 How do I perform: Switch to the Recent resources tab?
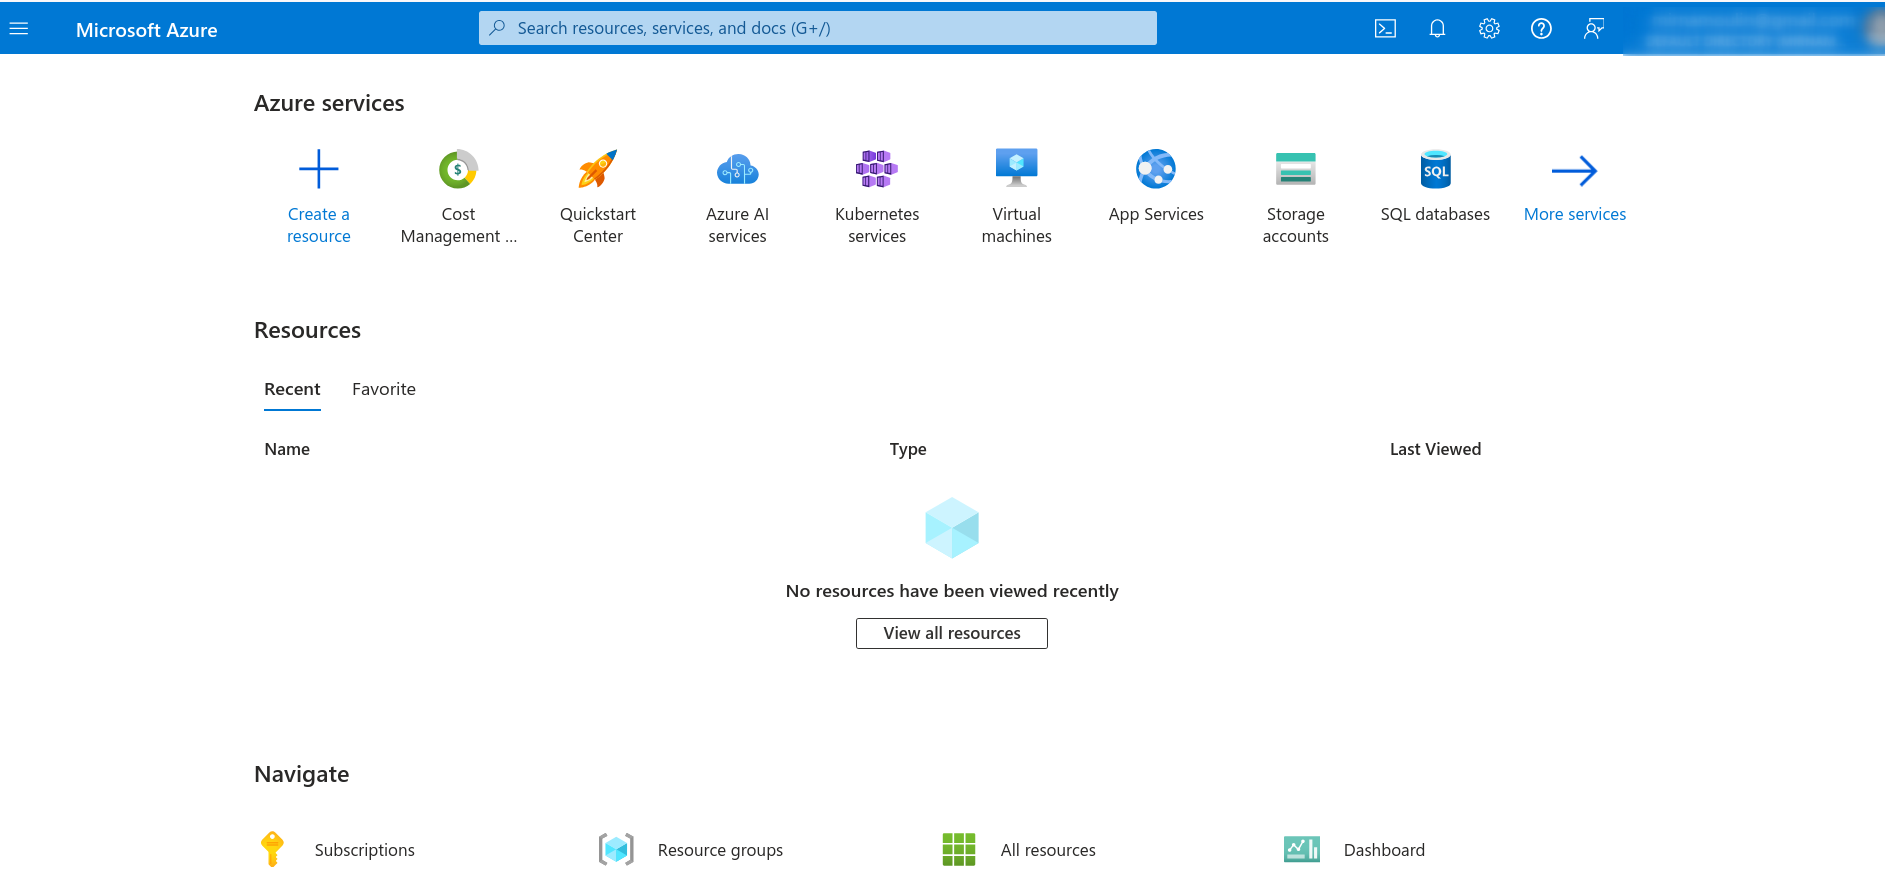click(292, 389)
